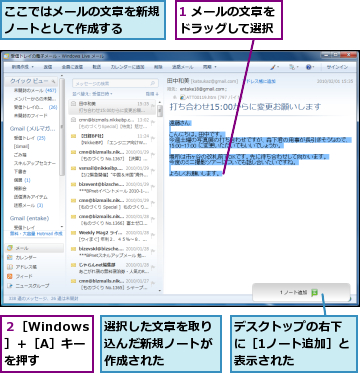
Task: Select the 迷惑メール (3) folder in the sidebar
Action: tap(28, 205)
